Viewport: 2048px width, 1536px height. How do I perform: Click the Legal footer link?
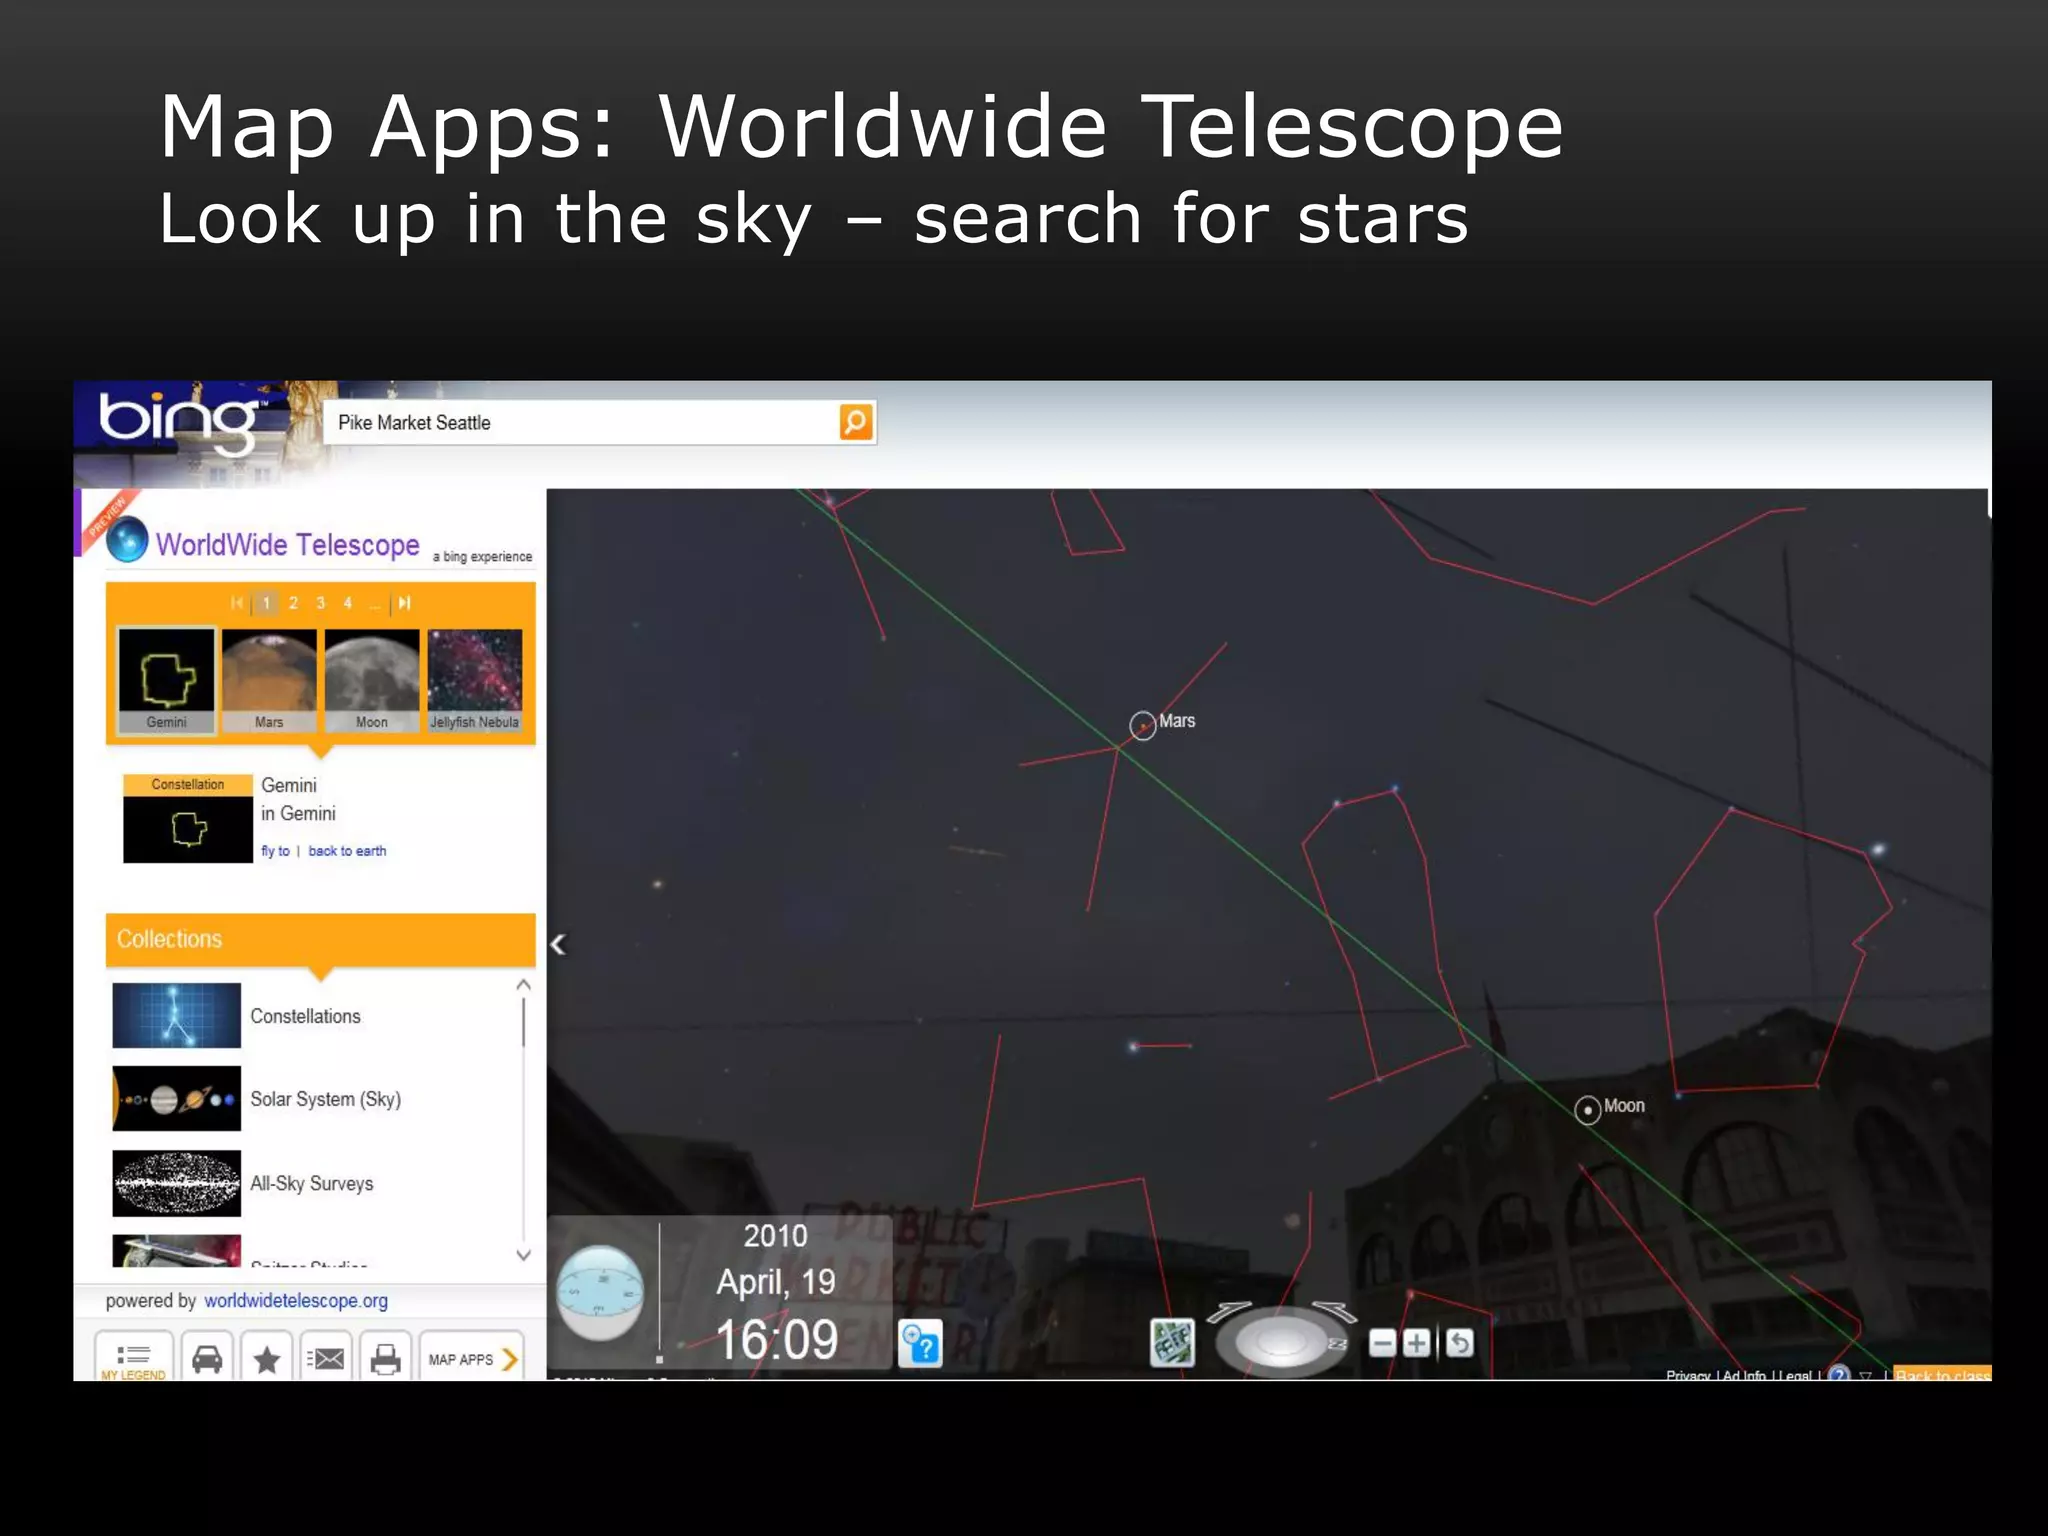pyautogui.click(x=1795, y=1375)
